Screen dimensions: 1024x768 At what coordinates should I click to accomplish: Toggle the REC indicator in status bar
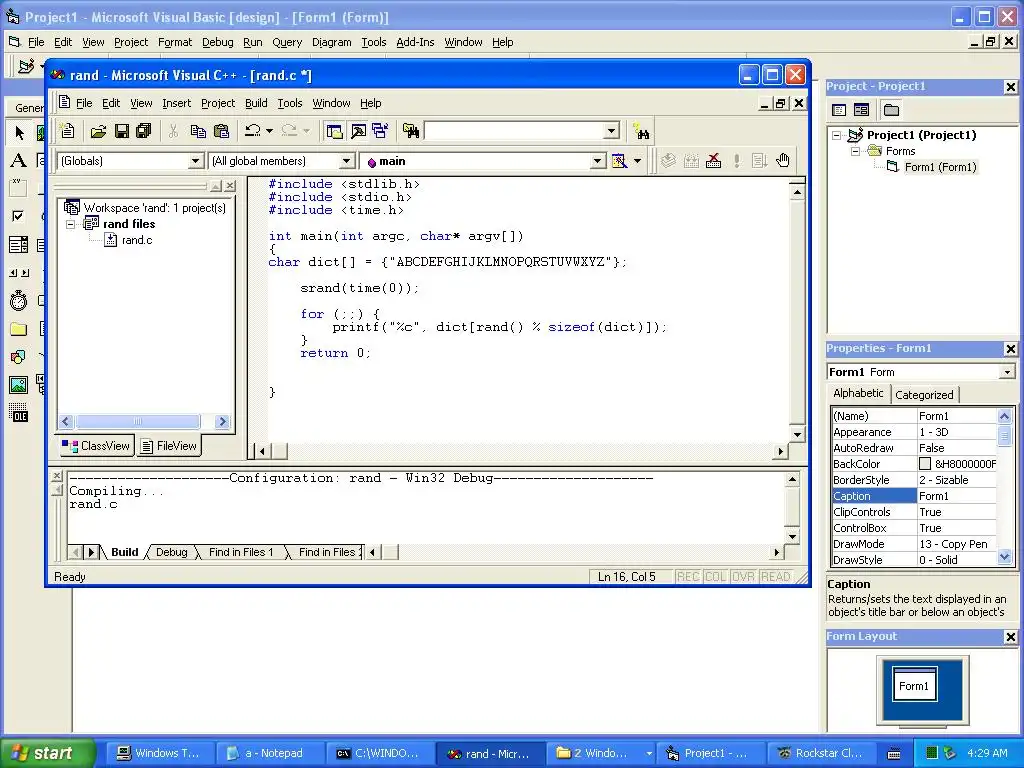pyautogui.click(x=688, y=577)
